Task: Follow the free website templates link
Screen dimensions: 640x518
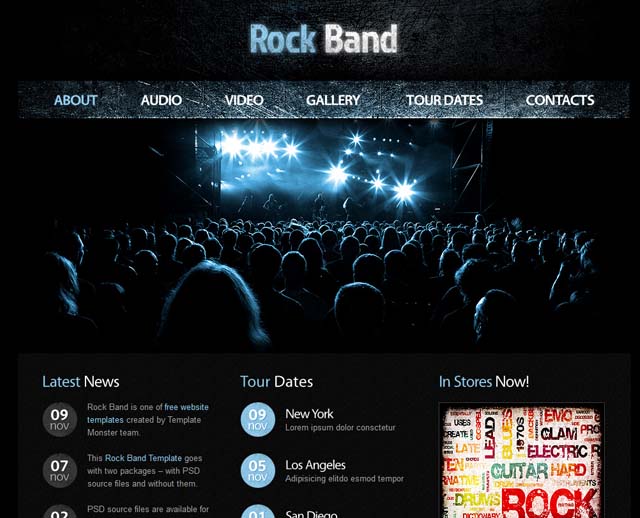Action: (x=148, y=413)
